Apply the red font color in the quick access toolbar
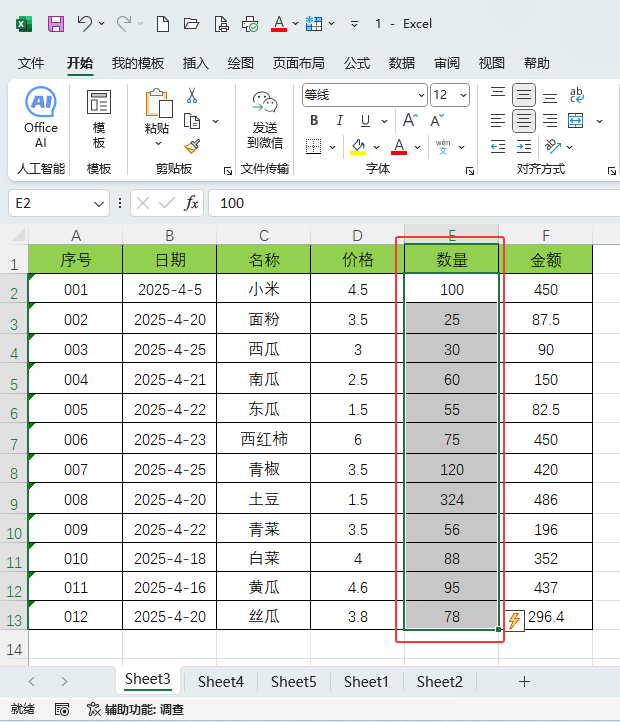Viewport: 620px width, 722px height. pos(279,23)
